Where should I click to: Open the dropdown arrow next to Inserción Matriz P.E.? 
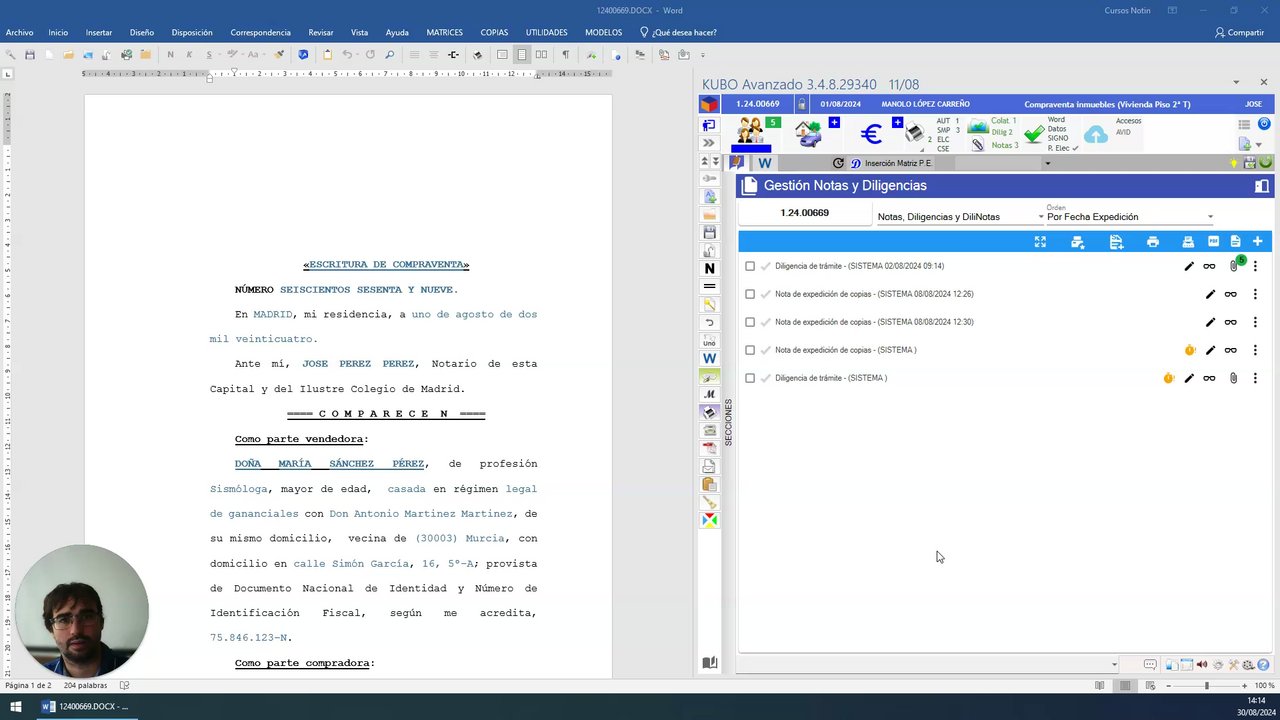1047,163
